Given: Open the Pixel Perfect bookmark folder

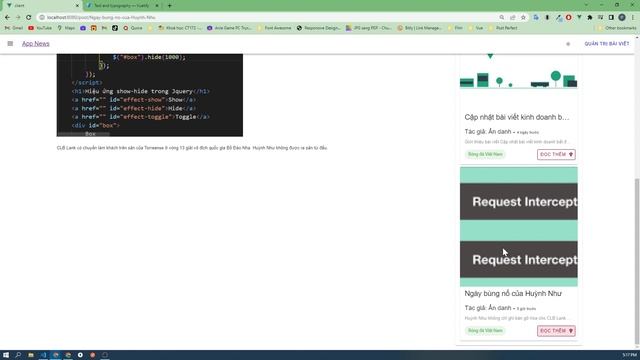Looking at the screenshot, I should (503, 28).
